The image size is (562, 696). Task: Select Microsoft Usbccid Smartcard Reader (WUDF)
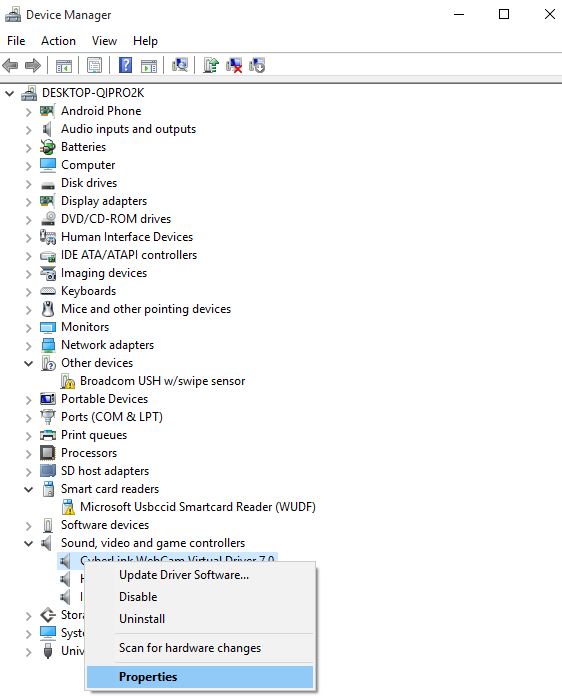(198, 507)
